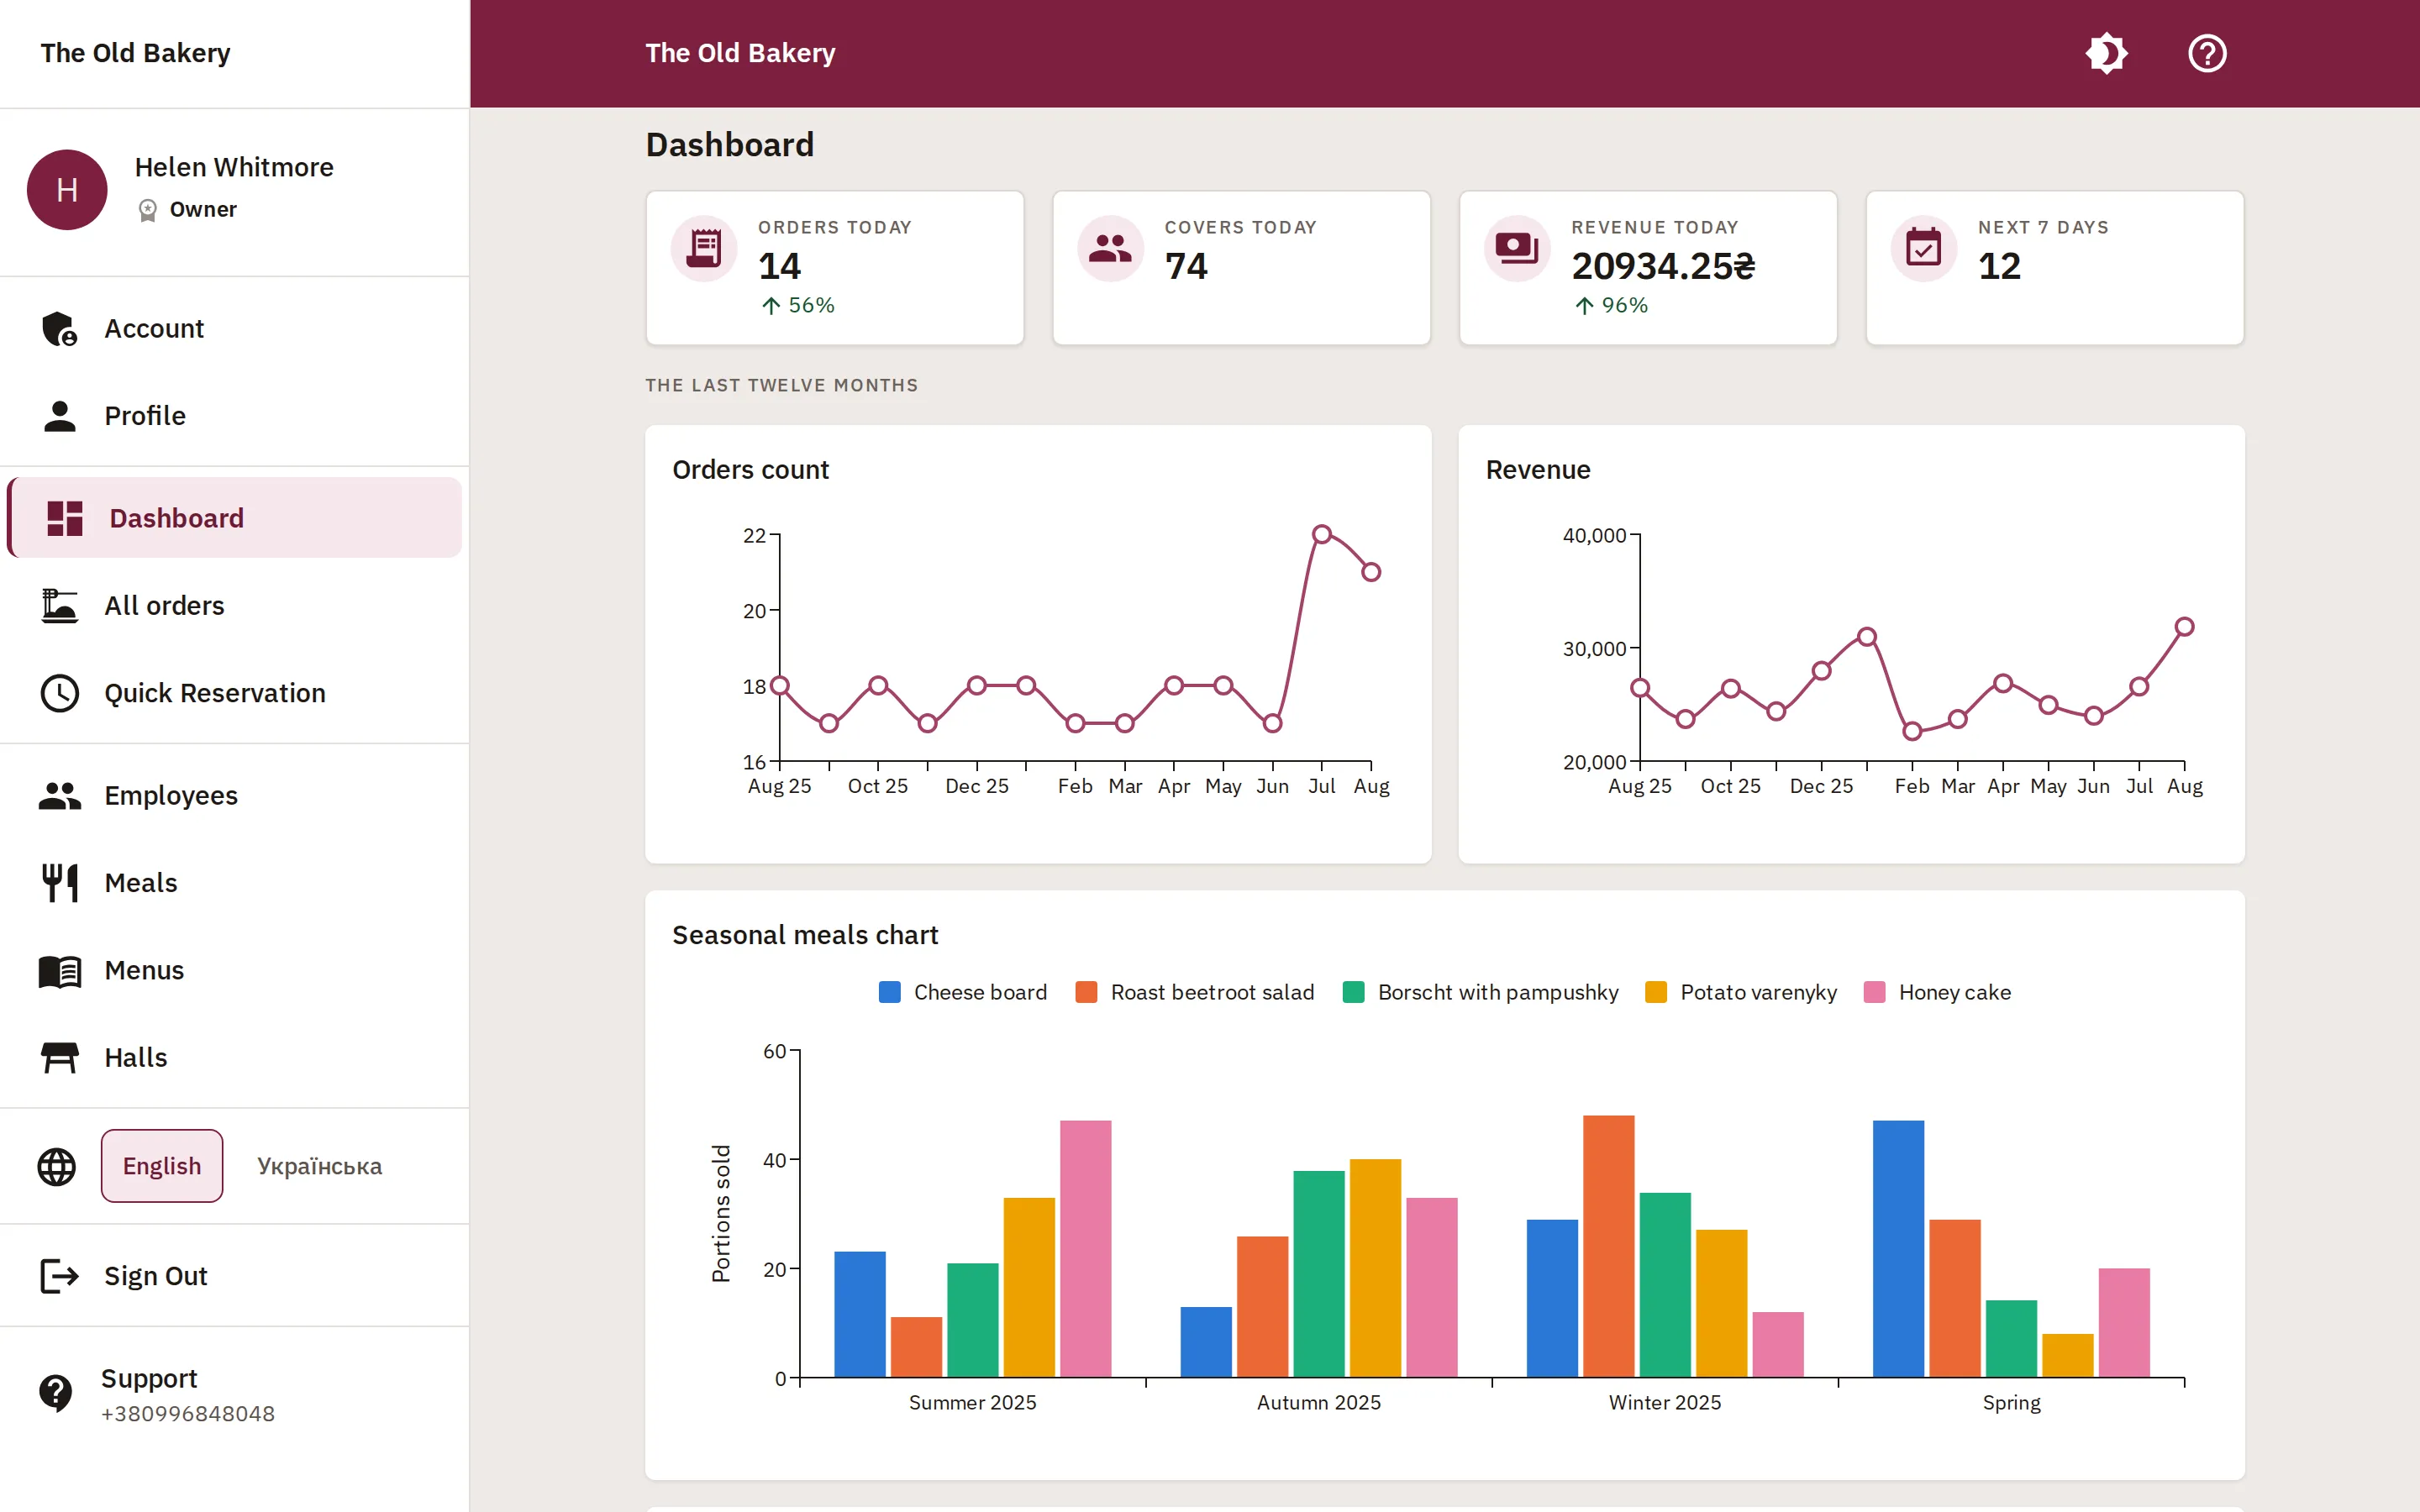The image size is (2420, 1512).
Task: Click the revenue value 20934.25₴
Action: click(x=1663, y=266)
